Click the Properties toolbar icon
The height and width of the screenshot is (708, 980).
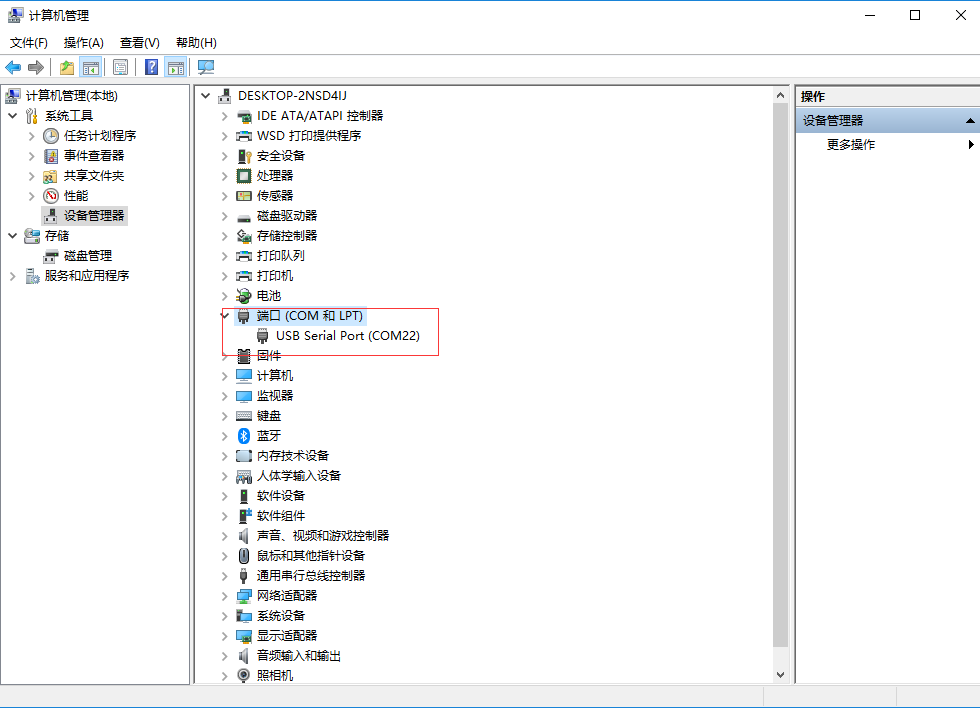tap(121, 67)
